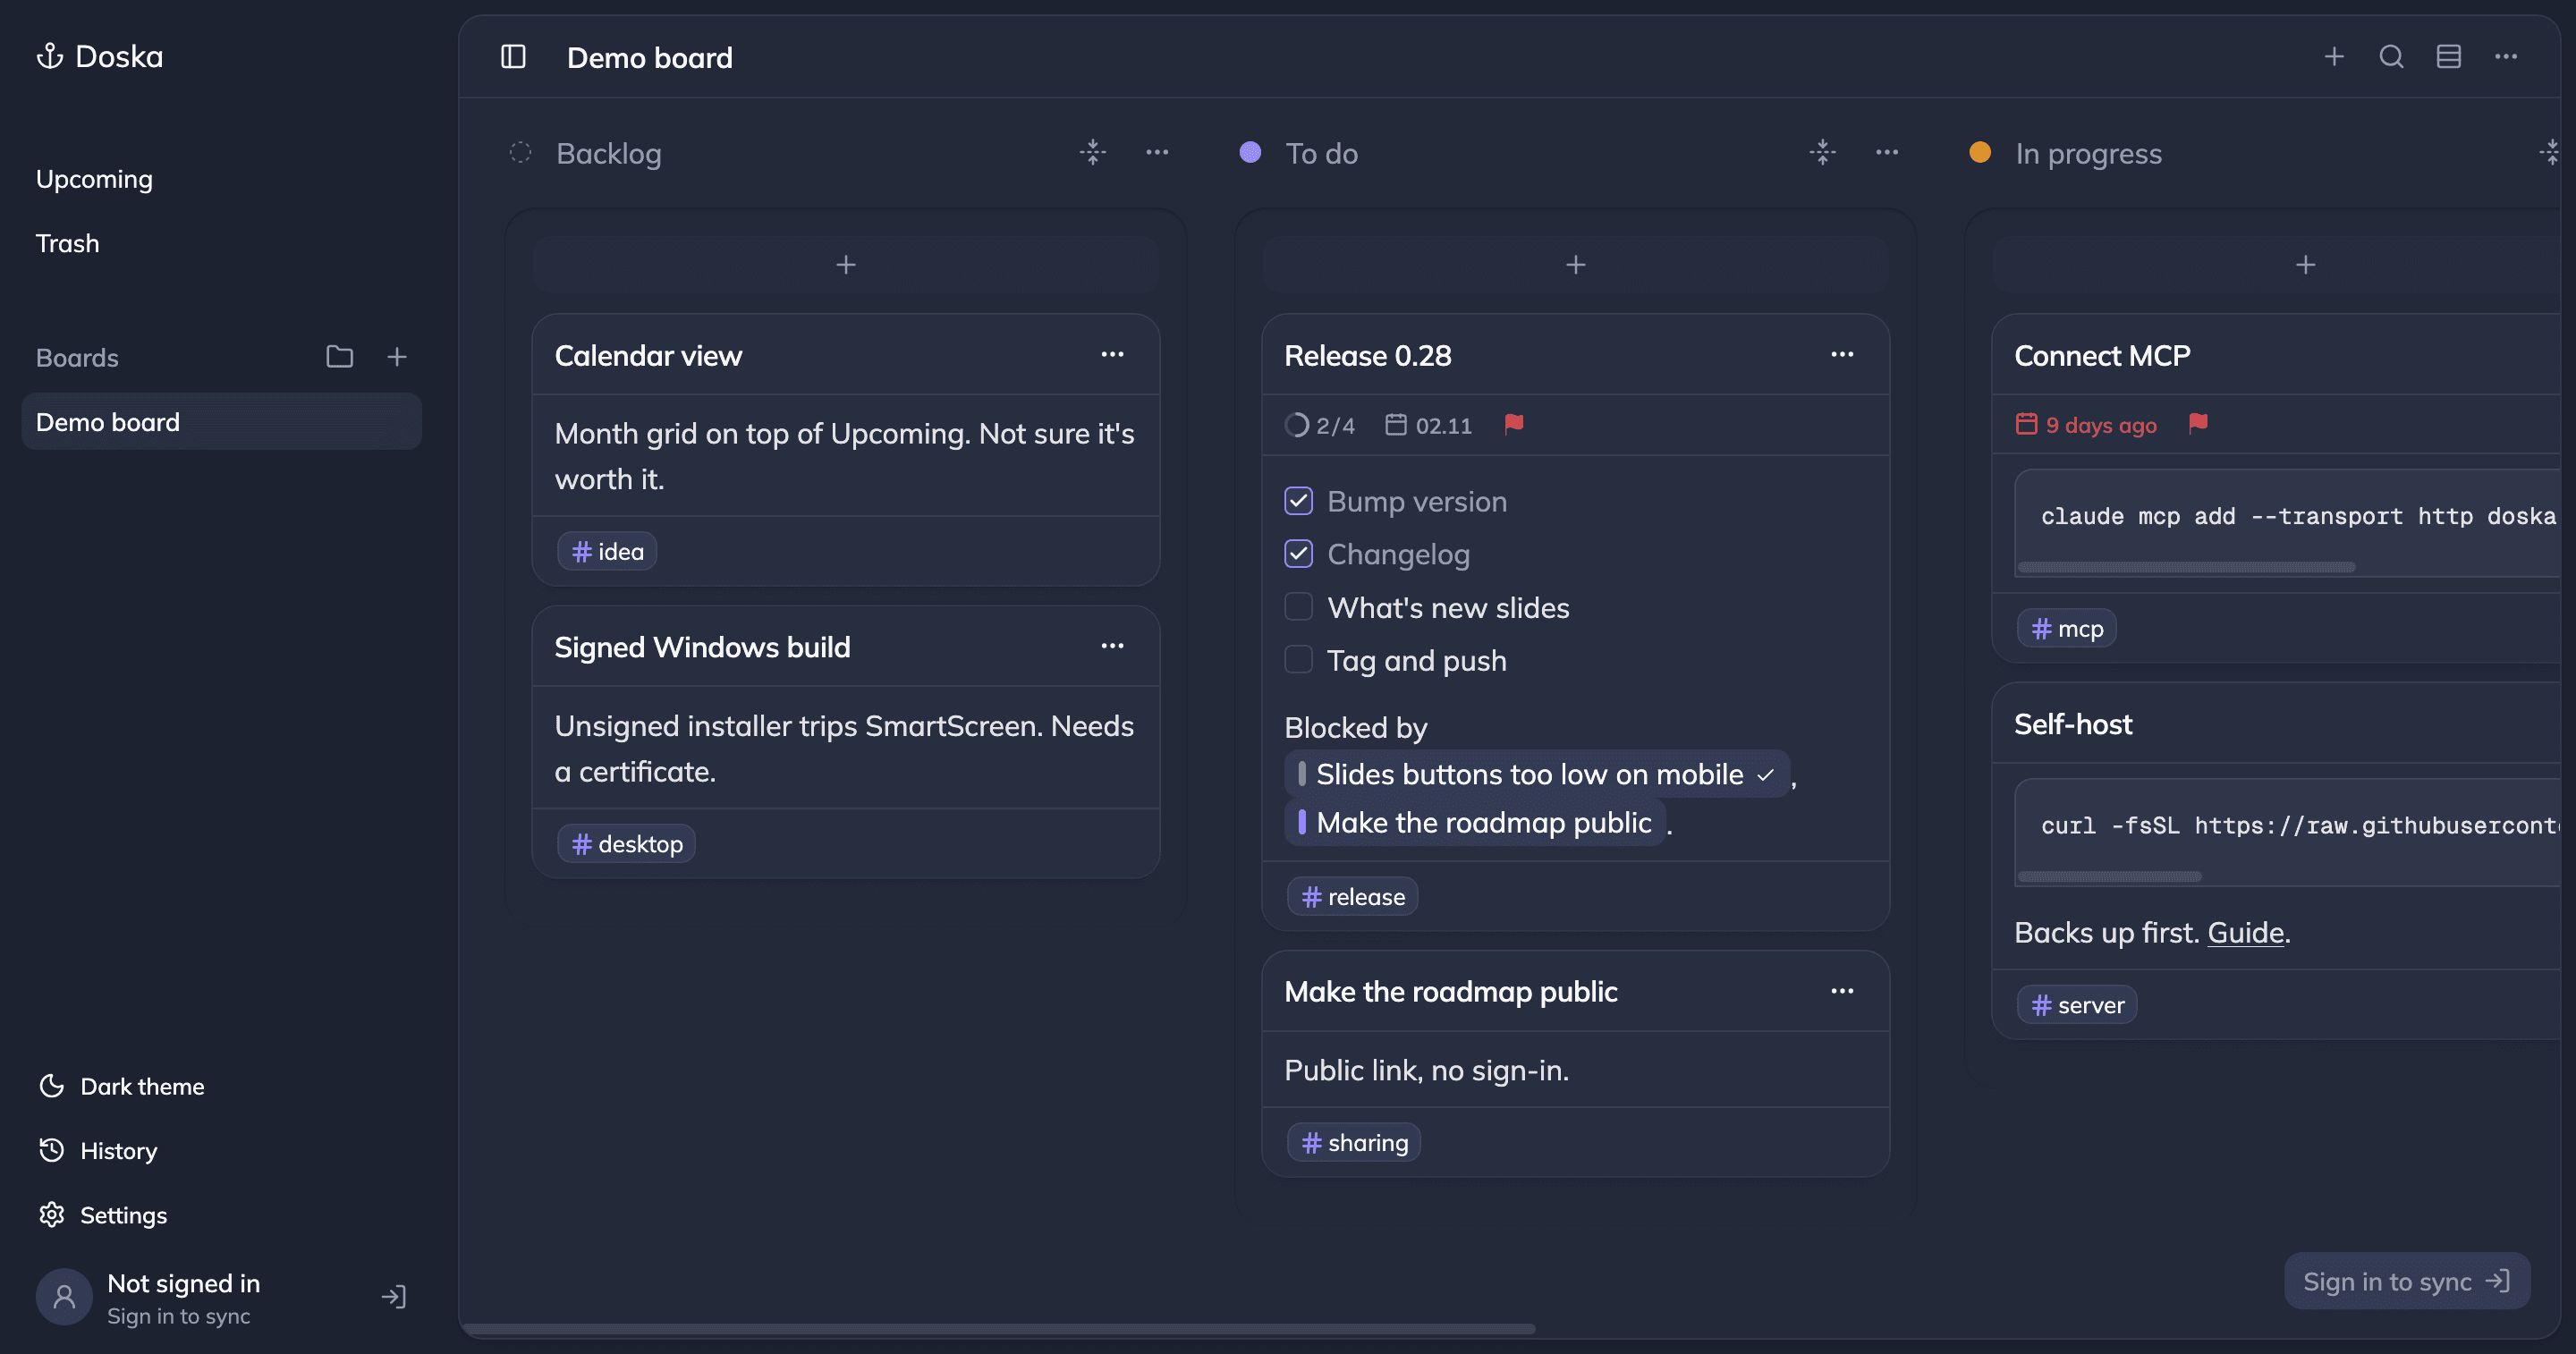
Task: Select Demo board in Boards list
Action: (221, 422)
